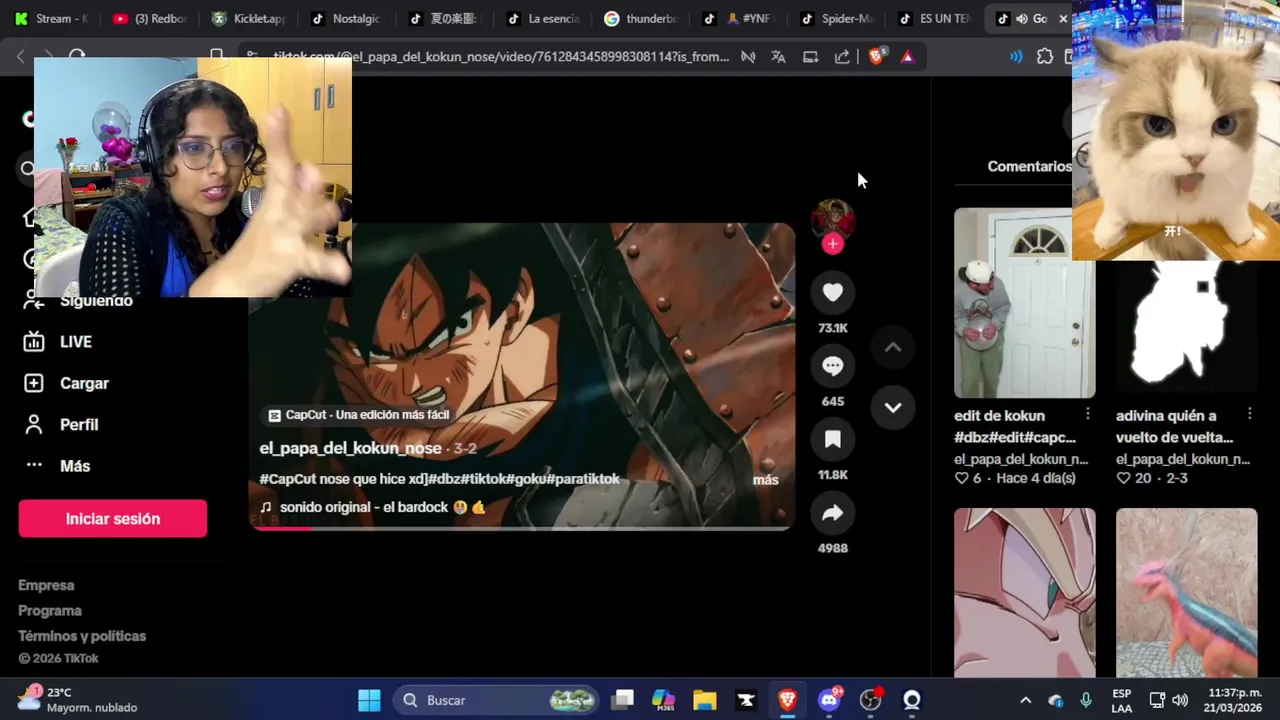Switch to the #YNF TikTok tab

click(740, 19)
